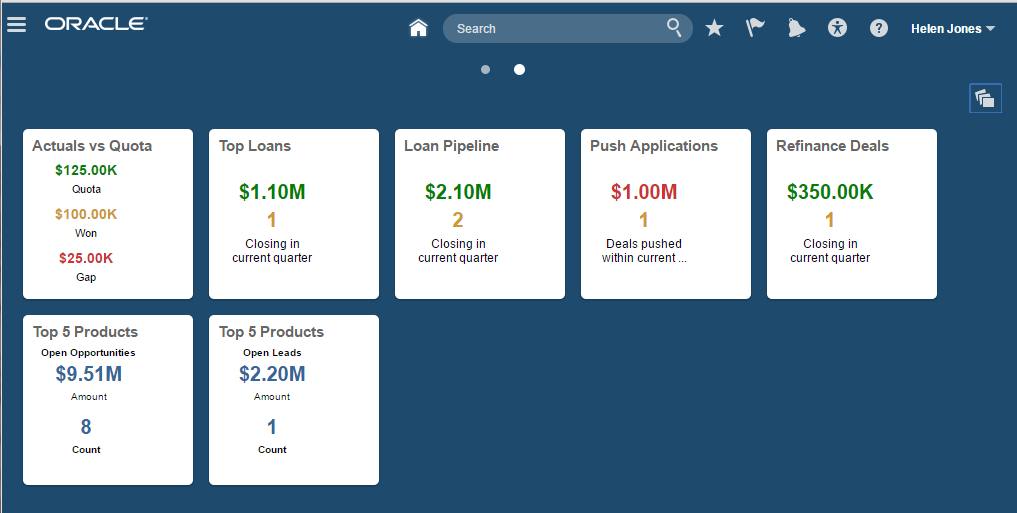
Task: Open Loan Pipeline $2.10M amount
Action: (x=458, y=192)
